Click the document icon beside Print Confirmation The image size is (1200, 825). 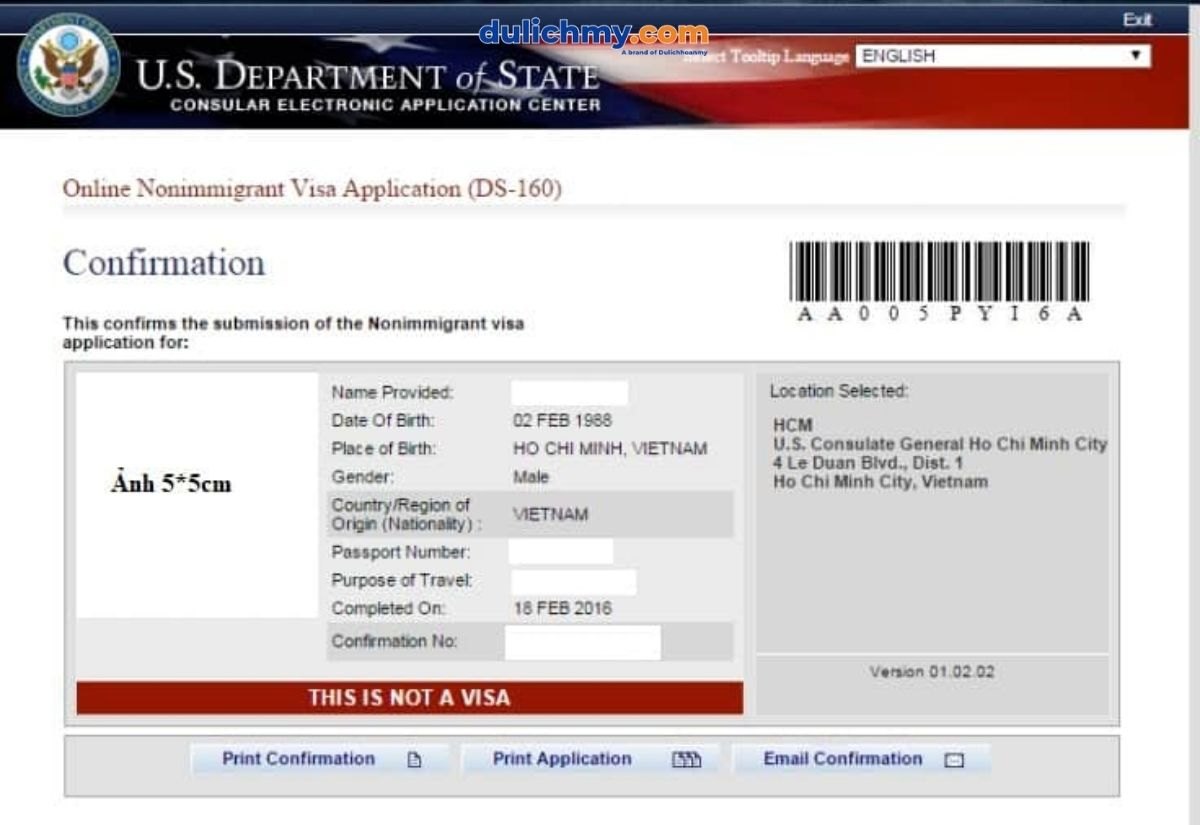(414, 760)
